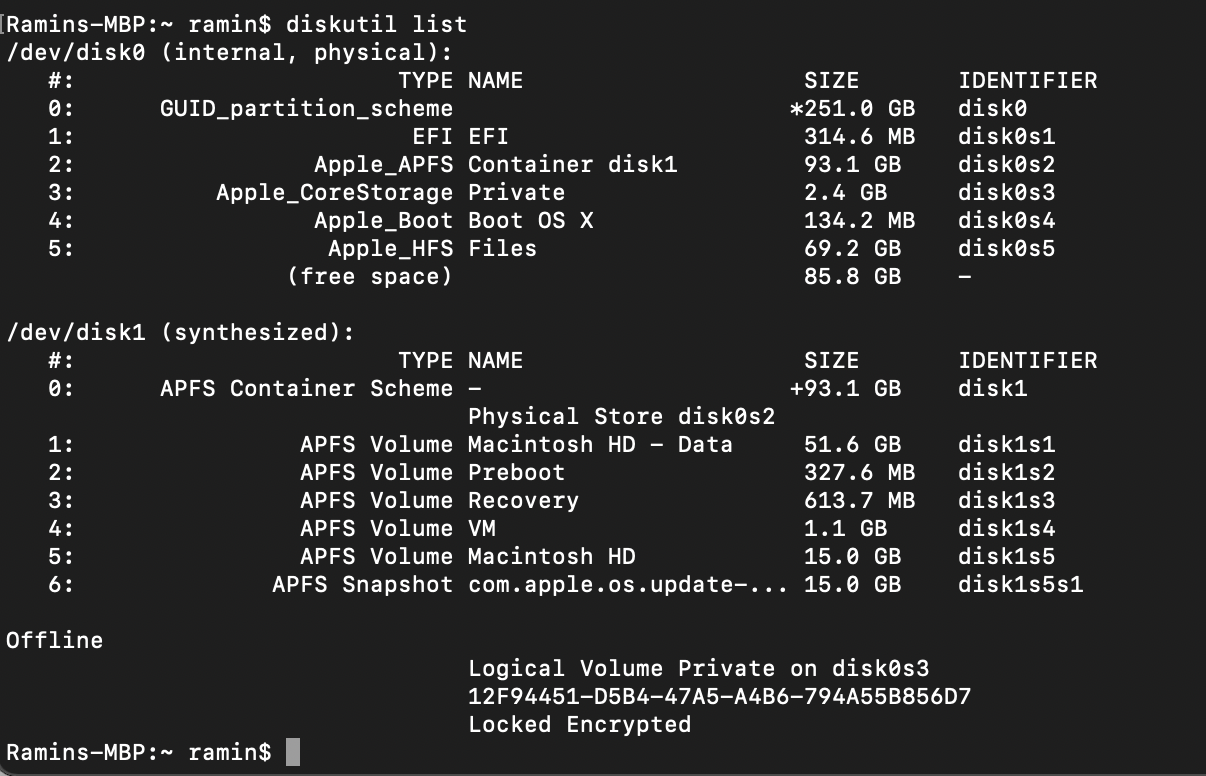Select the GUID_partition_scheme type entry
This screenshot has width=1206, height=776.
tap(306, 108)
